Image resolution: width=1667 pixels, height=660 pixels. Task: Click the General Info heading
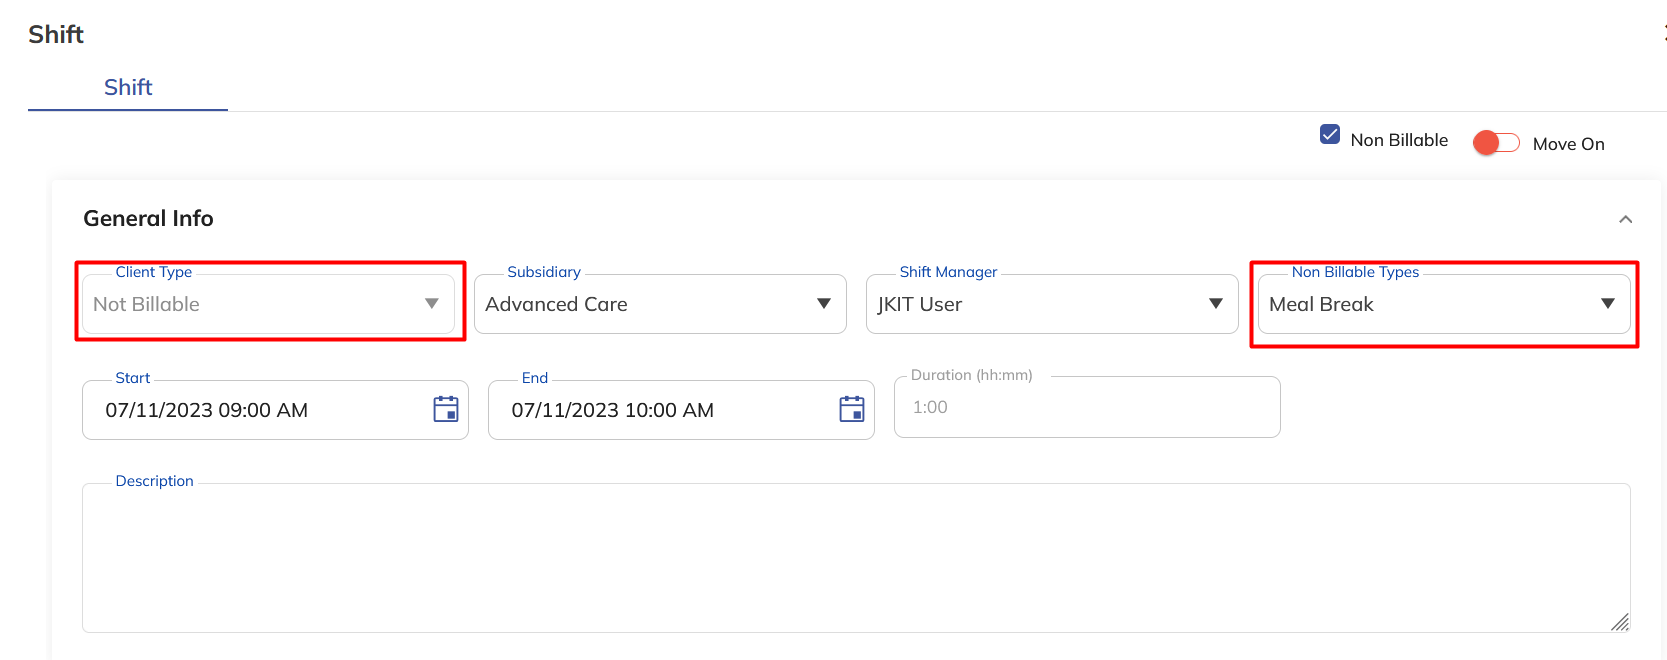click(x=148, y=218)
